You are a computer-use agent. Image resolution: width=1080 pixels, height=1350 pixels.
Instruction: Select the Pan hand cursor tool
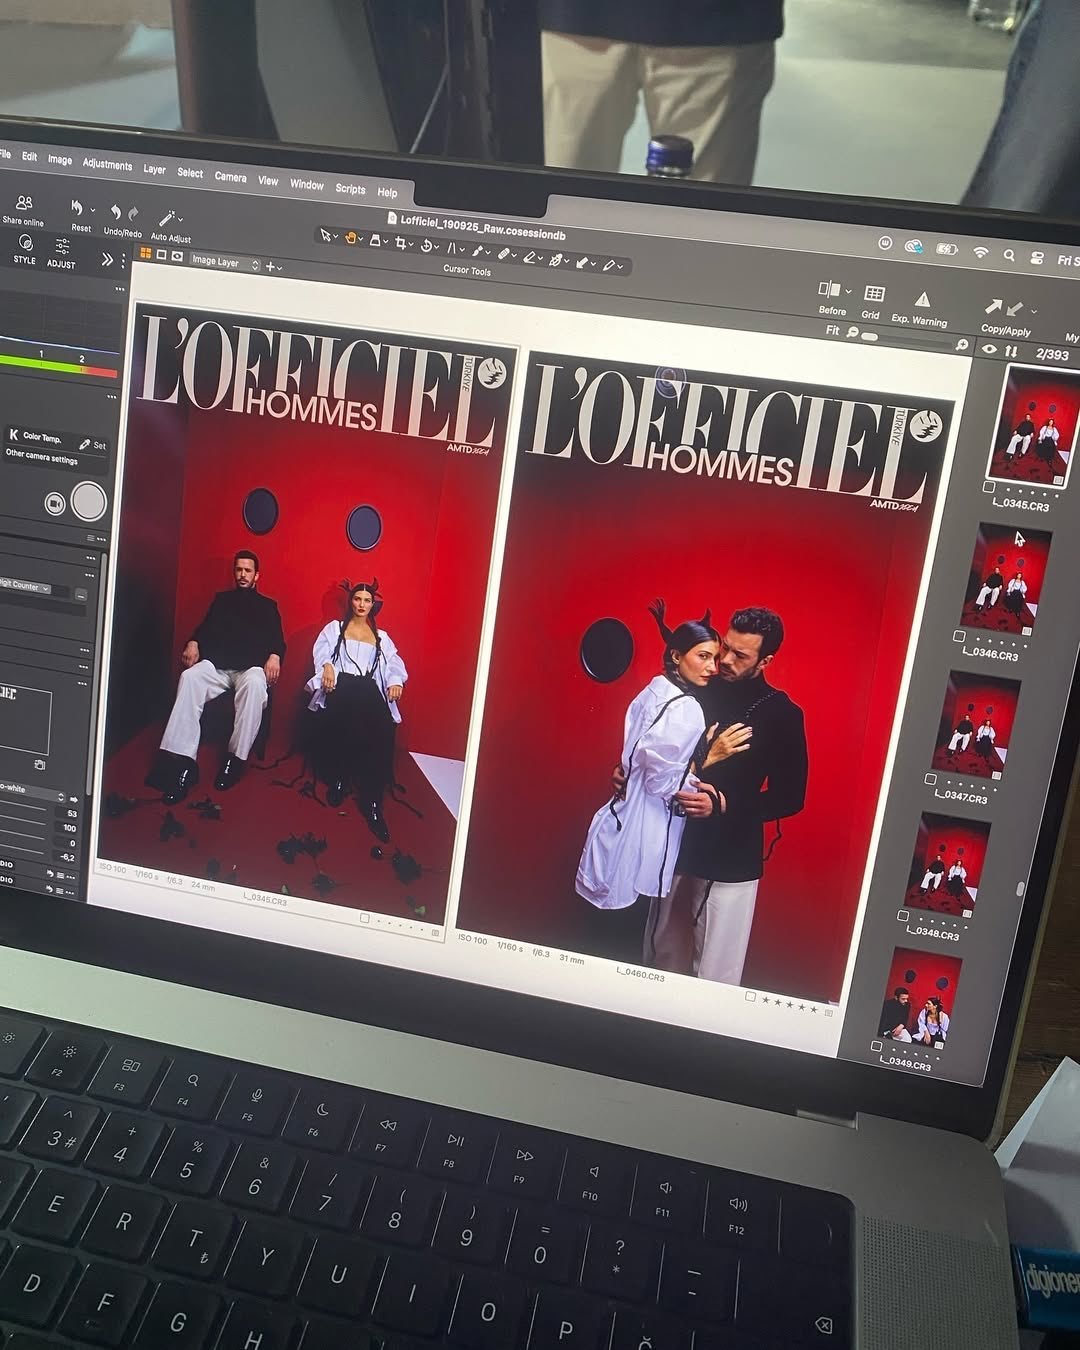(x=351, y=237)
